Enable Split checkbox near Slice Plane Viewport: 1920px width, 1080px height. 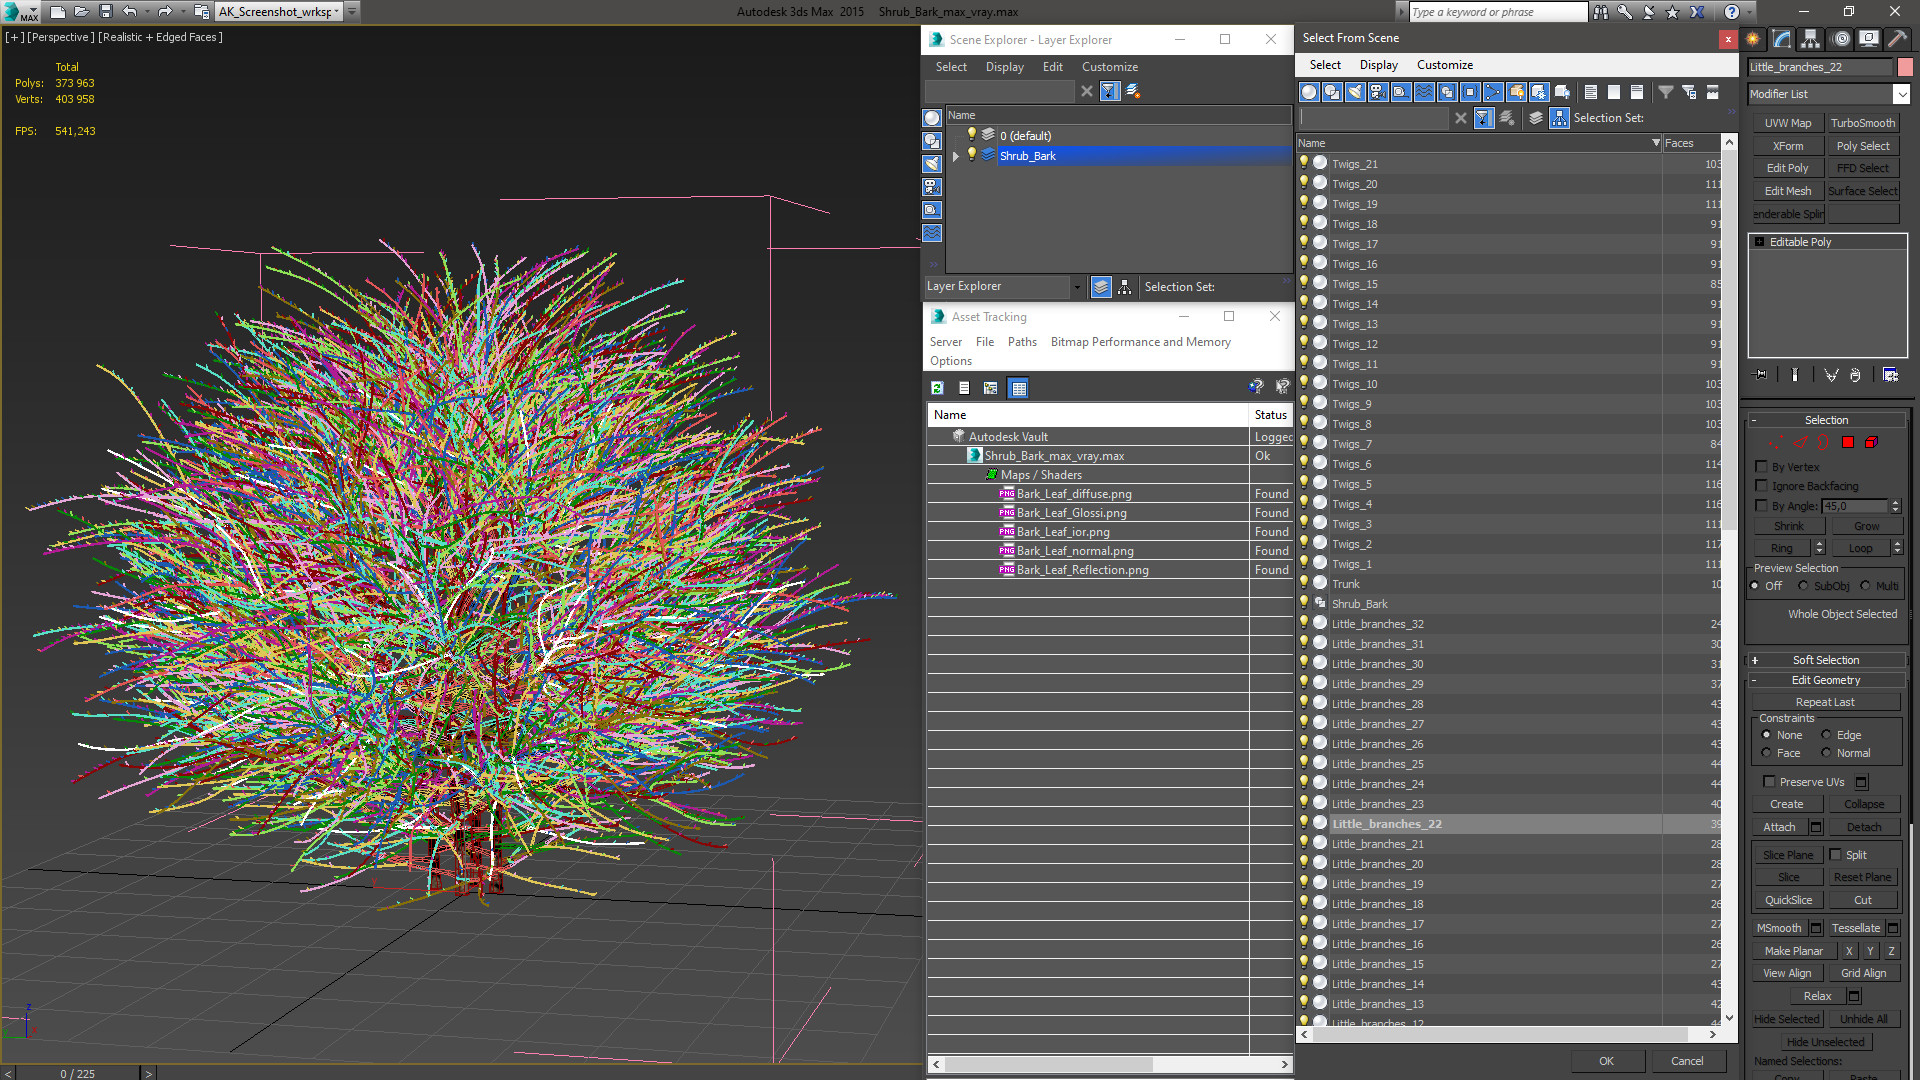pos(1835,855)
